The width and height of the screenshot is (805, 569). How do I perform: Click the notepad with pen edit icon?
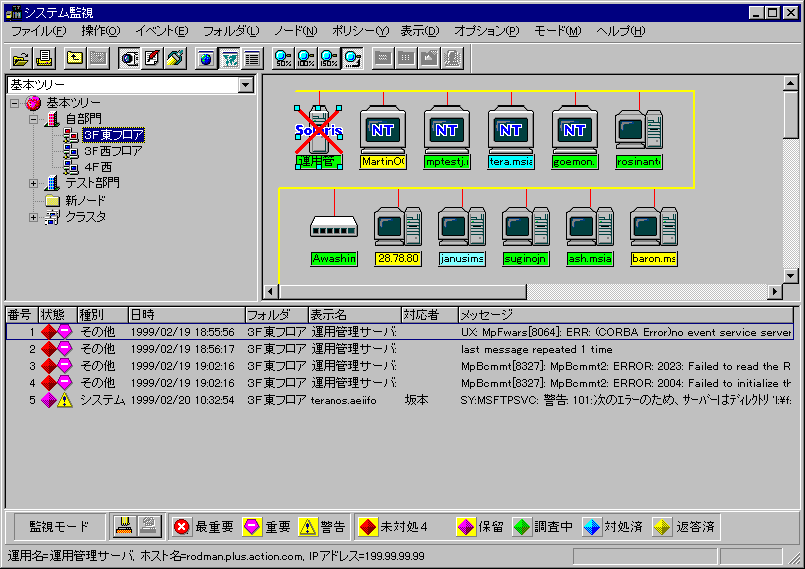tap(152, 59)
